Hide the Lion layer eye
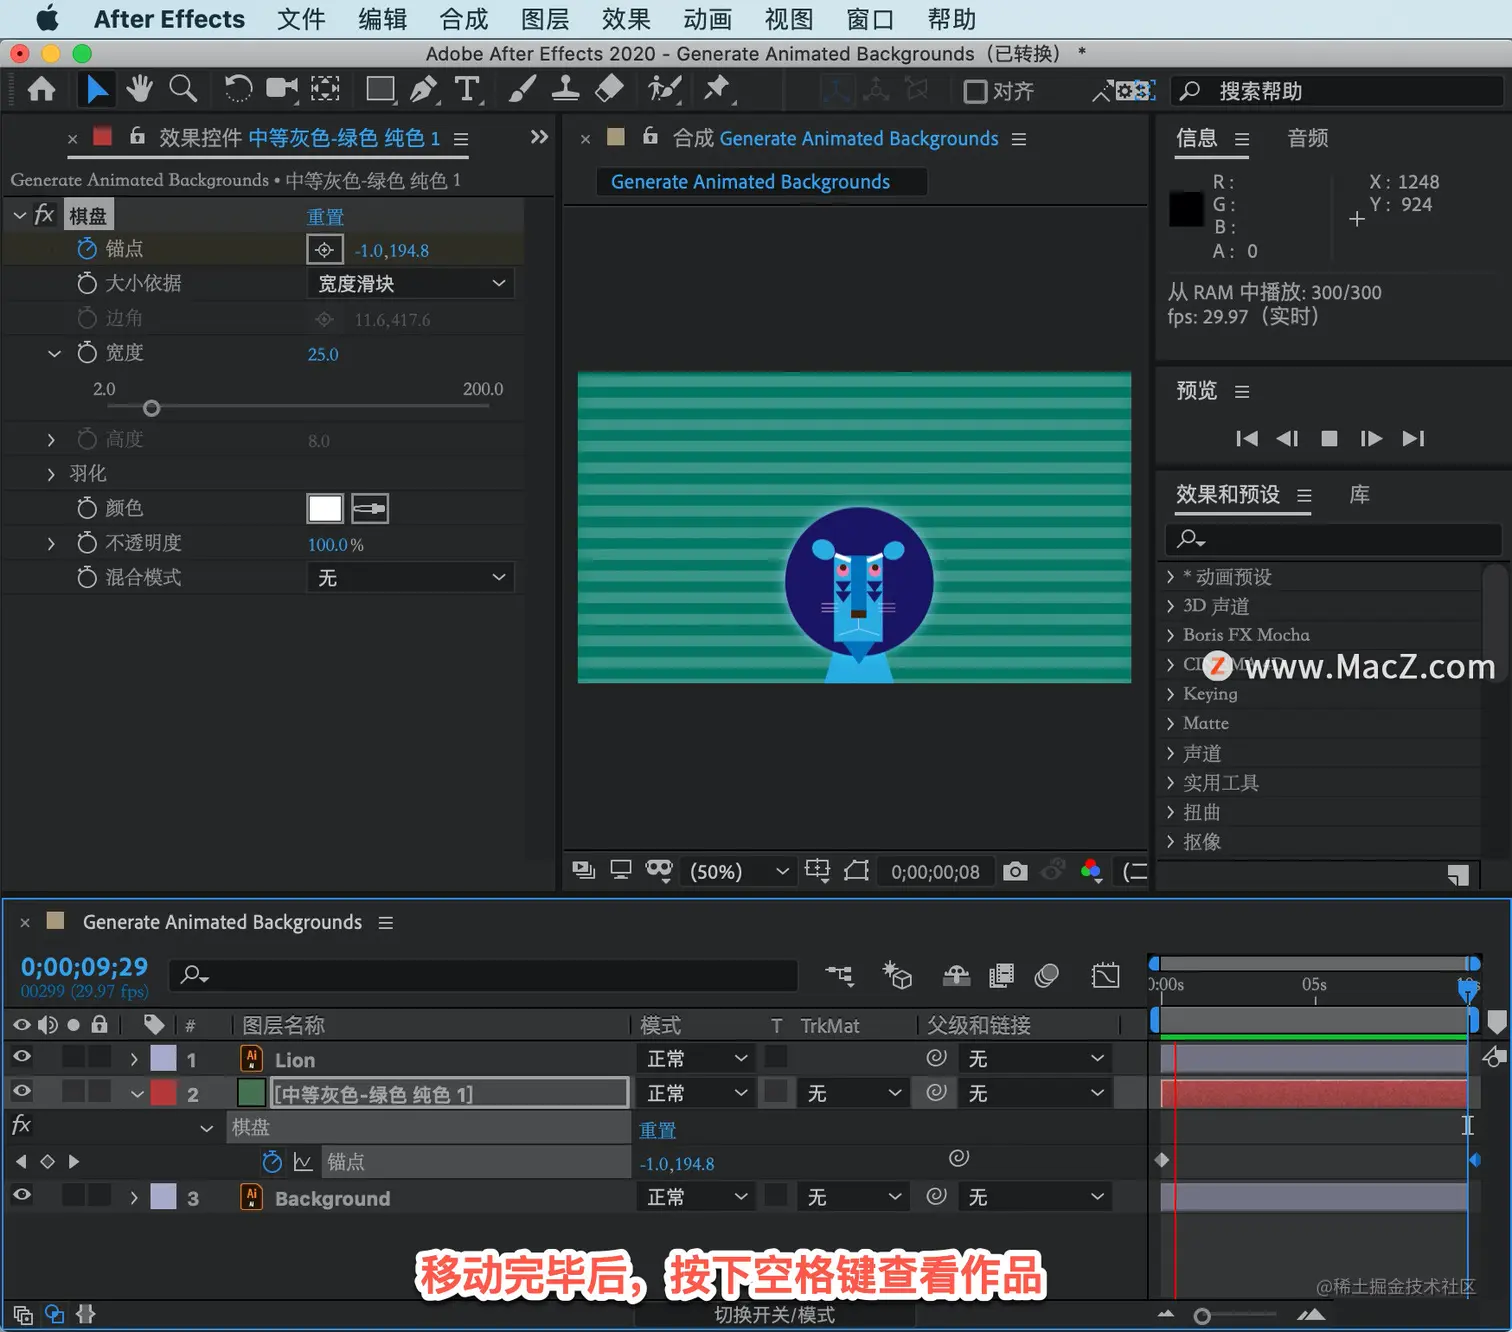The height and width of the screenshot is (1332, 1512). coord(21,1057)
